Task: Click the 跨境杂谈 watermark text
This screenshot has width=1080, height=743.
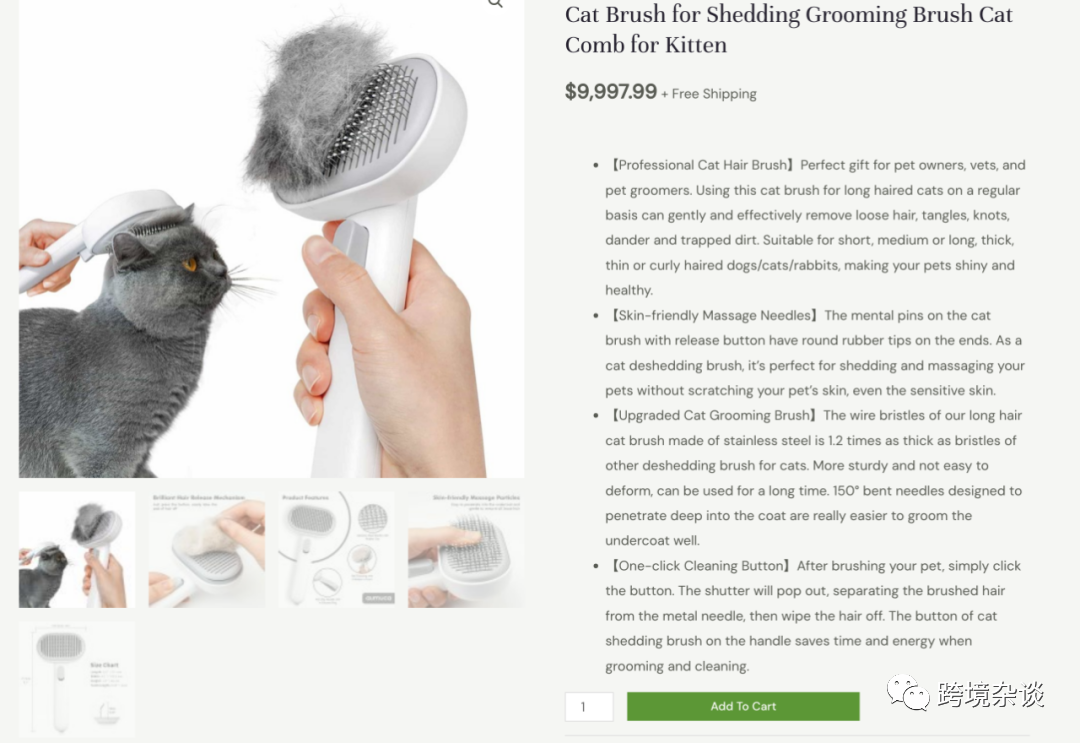Action: (x=991, y=694)
